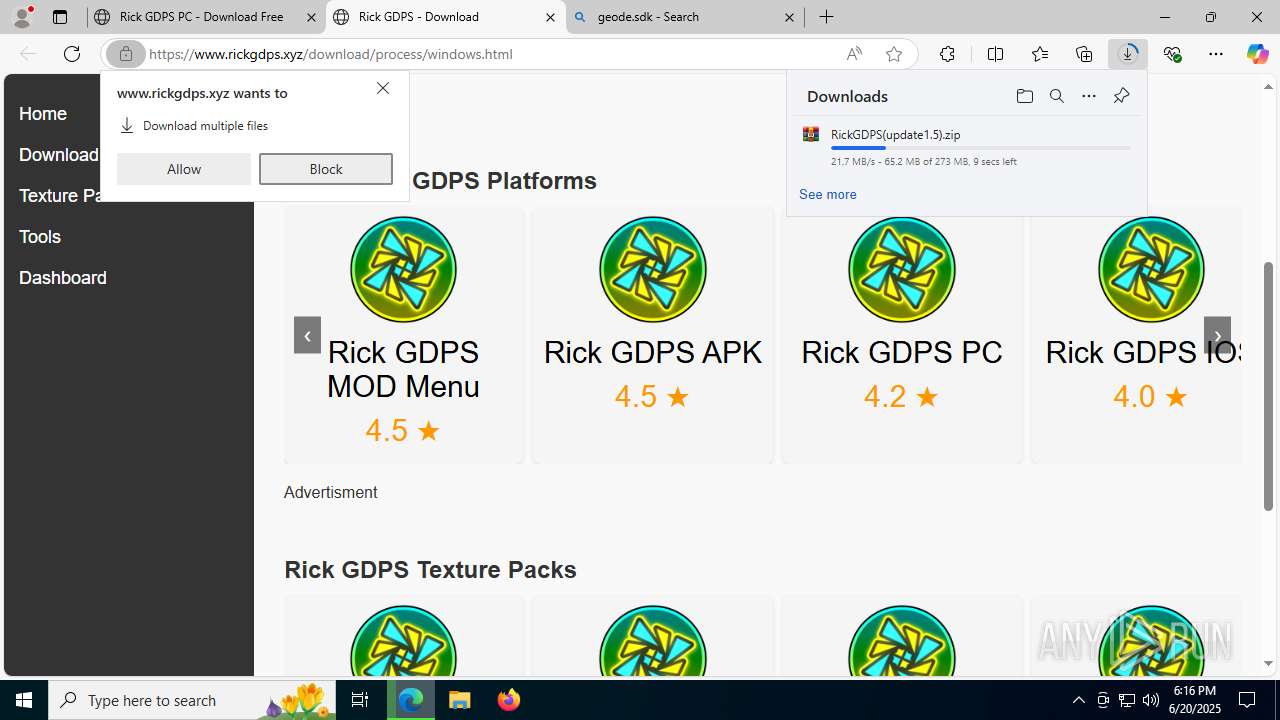1280x720 pixels.
Task: Block downloading multiple files
Action: [x=326, y=169]
